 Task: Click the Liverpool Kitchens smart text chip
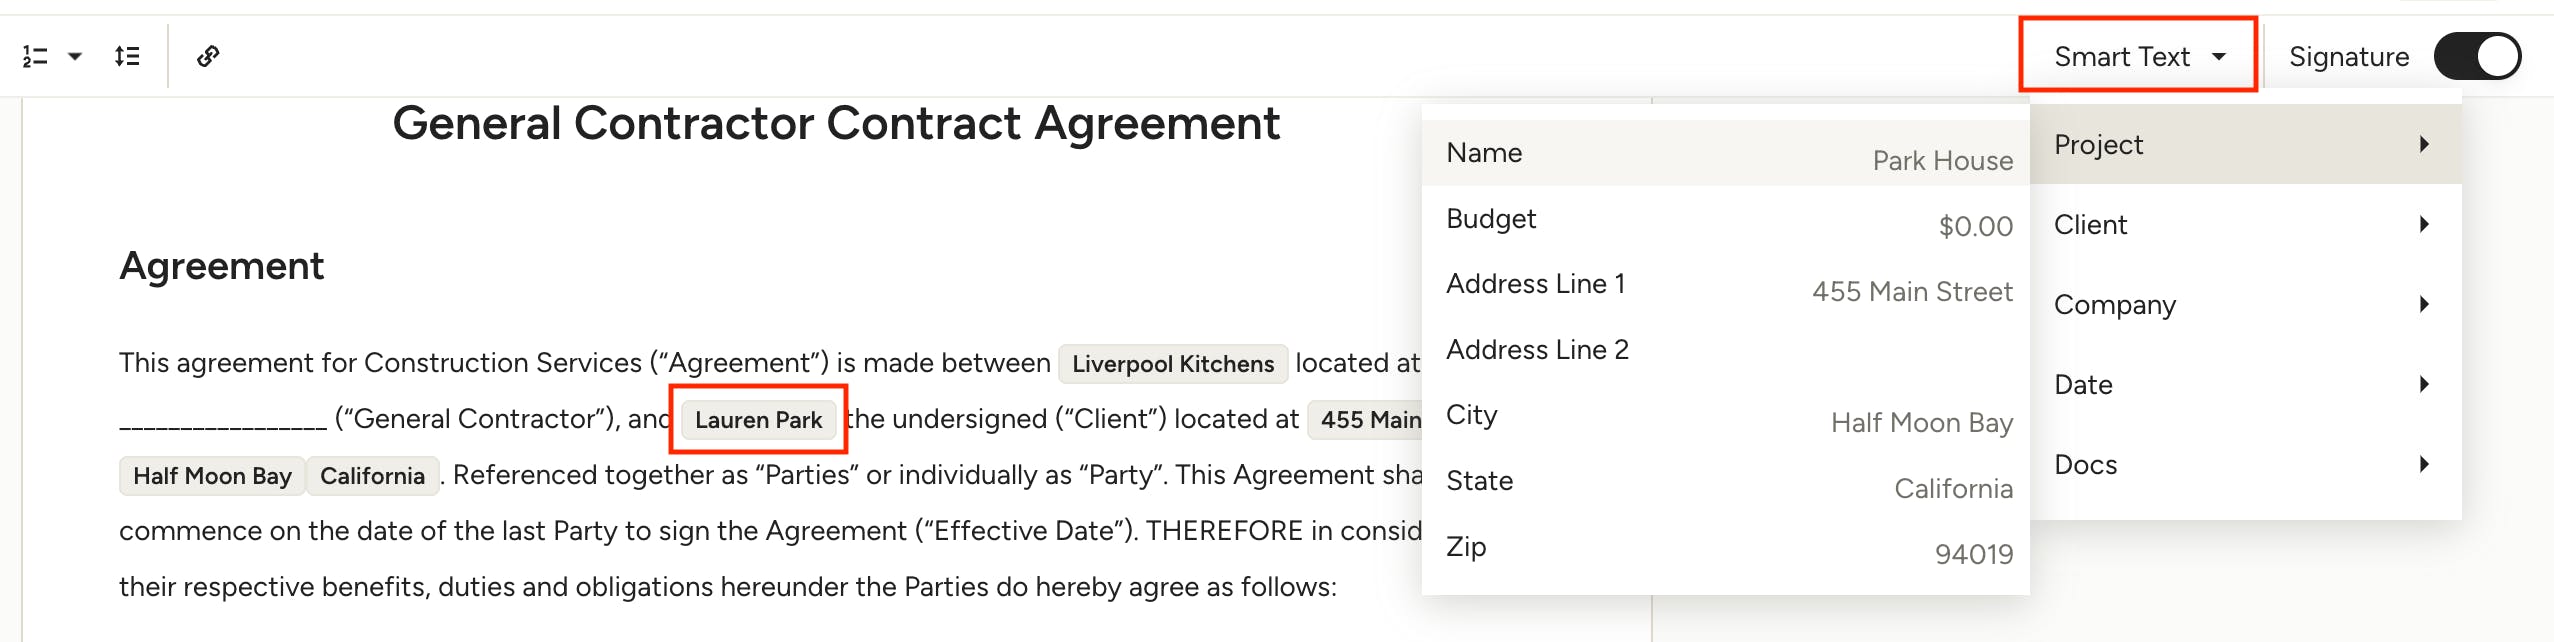1172,364
